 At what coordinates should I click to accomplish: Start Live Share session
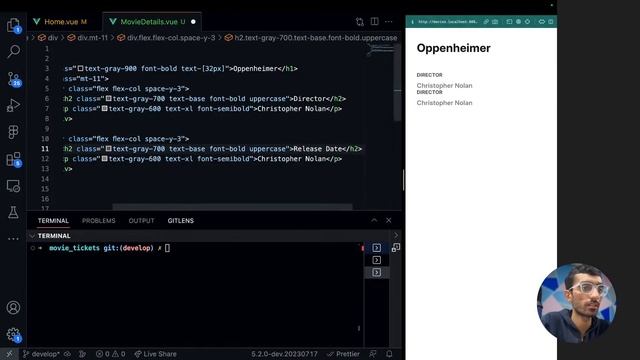point(156,354)
